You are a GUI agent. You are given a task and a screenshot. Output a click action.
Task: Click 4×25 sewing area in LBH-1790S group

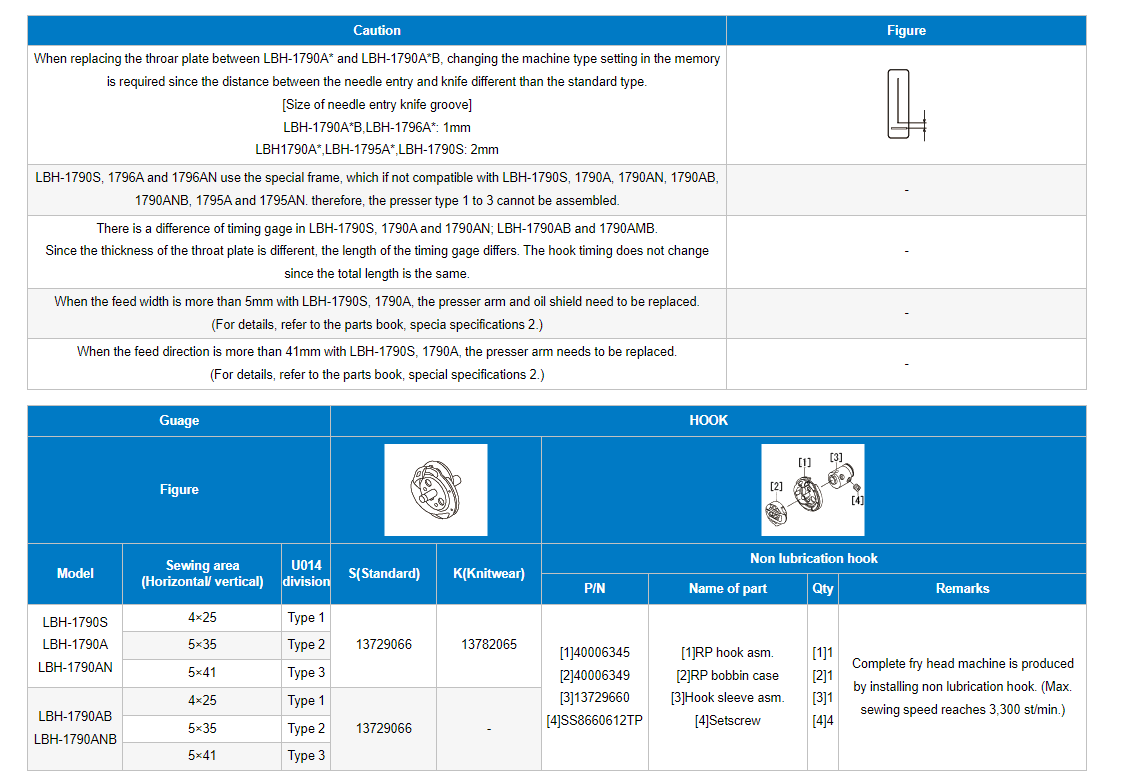pyautogui.click(x=202, y=618)
